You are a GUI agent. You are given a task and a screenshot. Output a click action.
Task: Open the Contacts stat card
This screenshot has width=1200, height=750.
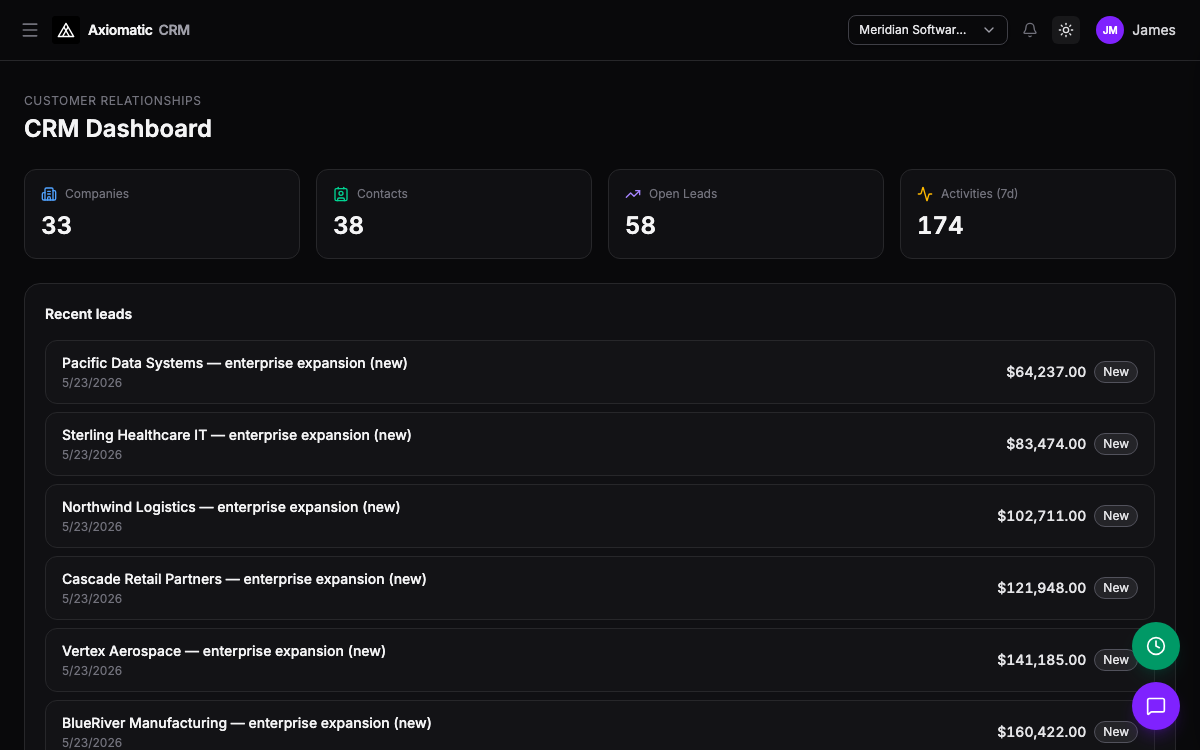[454, 214]
